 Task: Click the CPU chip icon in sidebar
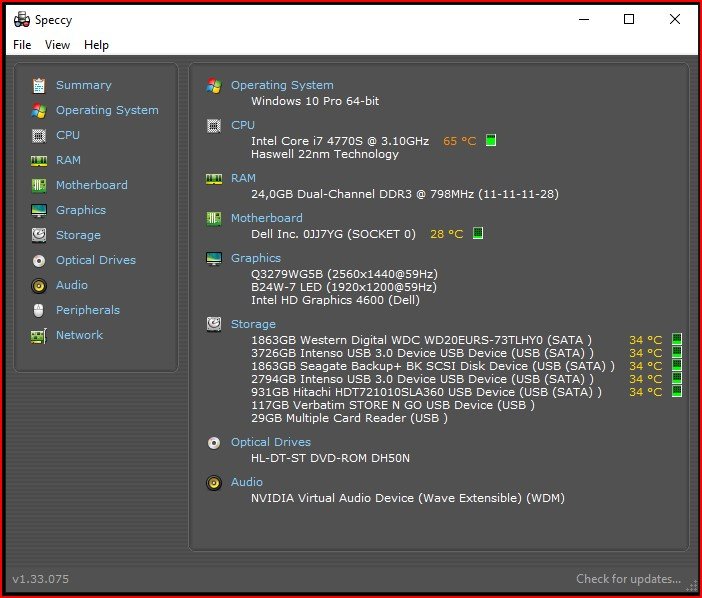point(39,135)
